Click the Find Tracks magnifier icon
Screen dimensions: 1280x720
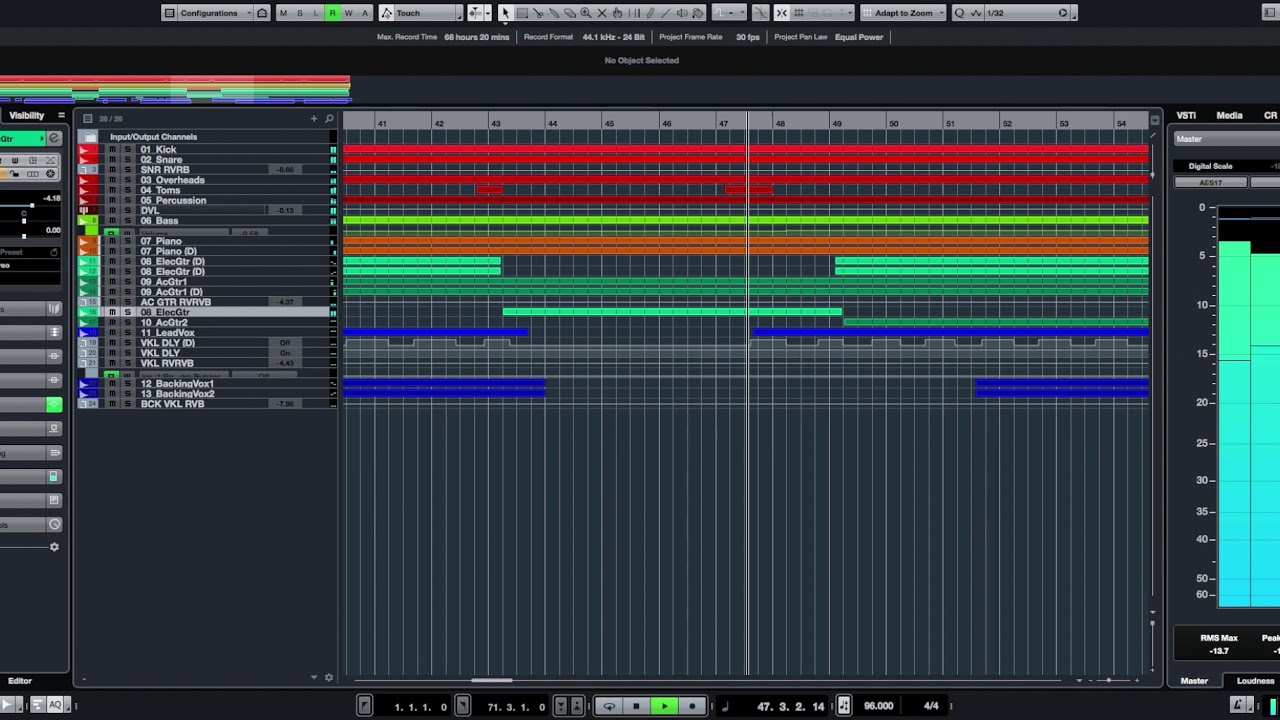tap(329, 118)
